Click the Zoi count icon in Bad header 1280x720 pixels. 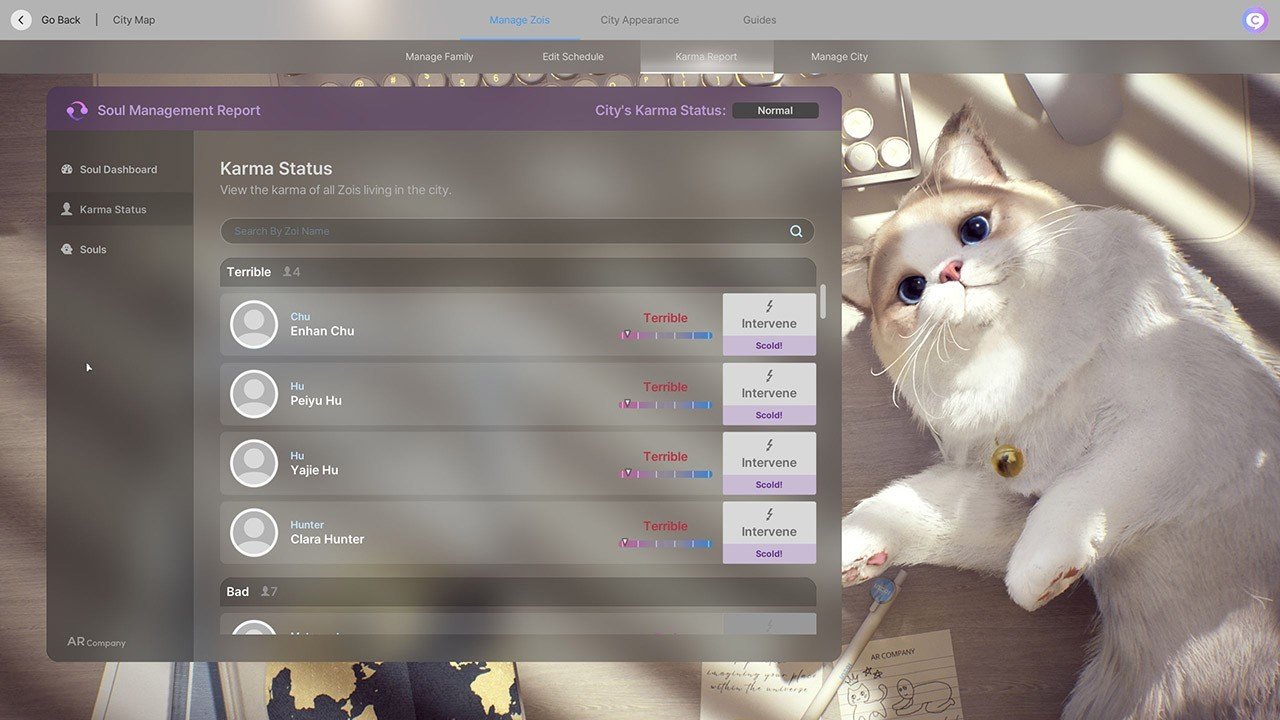[x=265, y=592]
